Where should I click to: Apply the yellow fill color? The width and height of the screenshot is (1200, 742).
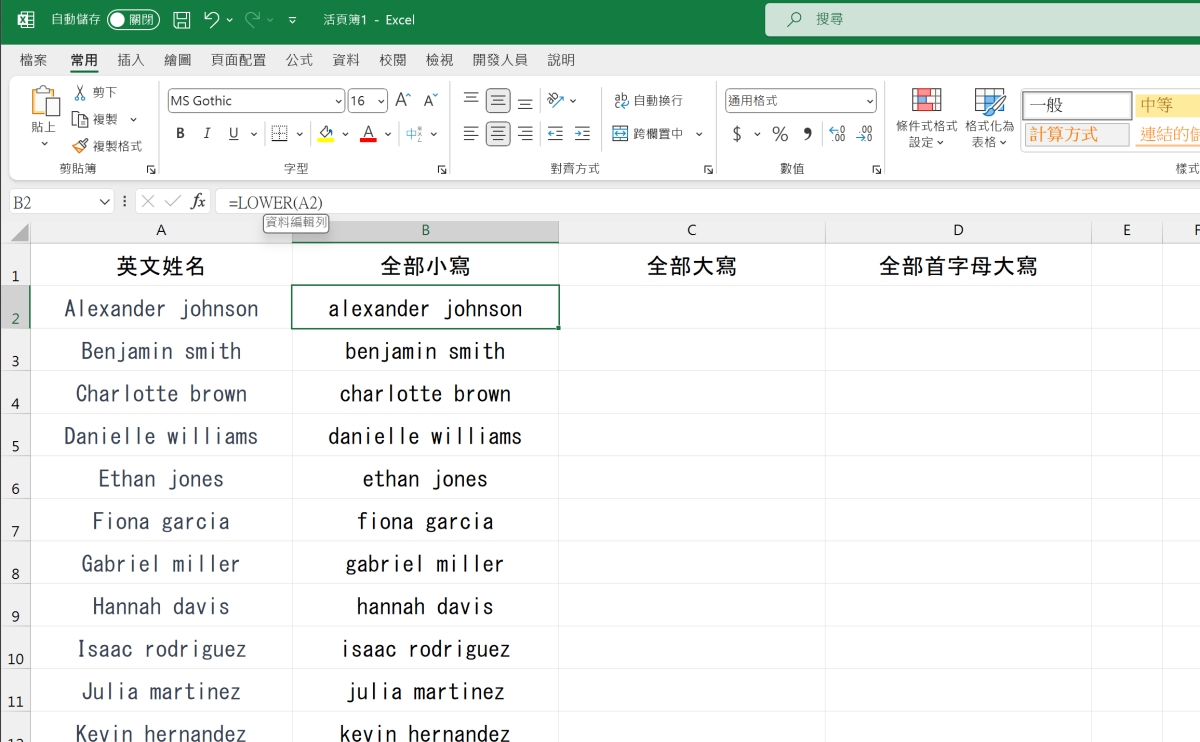coord(326,134)
